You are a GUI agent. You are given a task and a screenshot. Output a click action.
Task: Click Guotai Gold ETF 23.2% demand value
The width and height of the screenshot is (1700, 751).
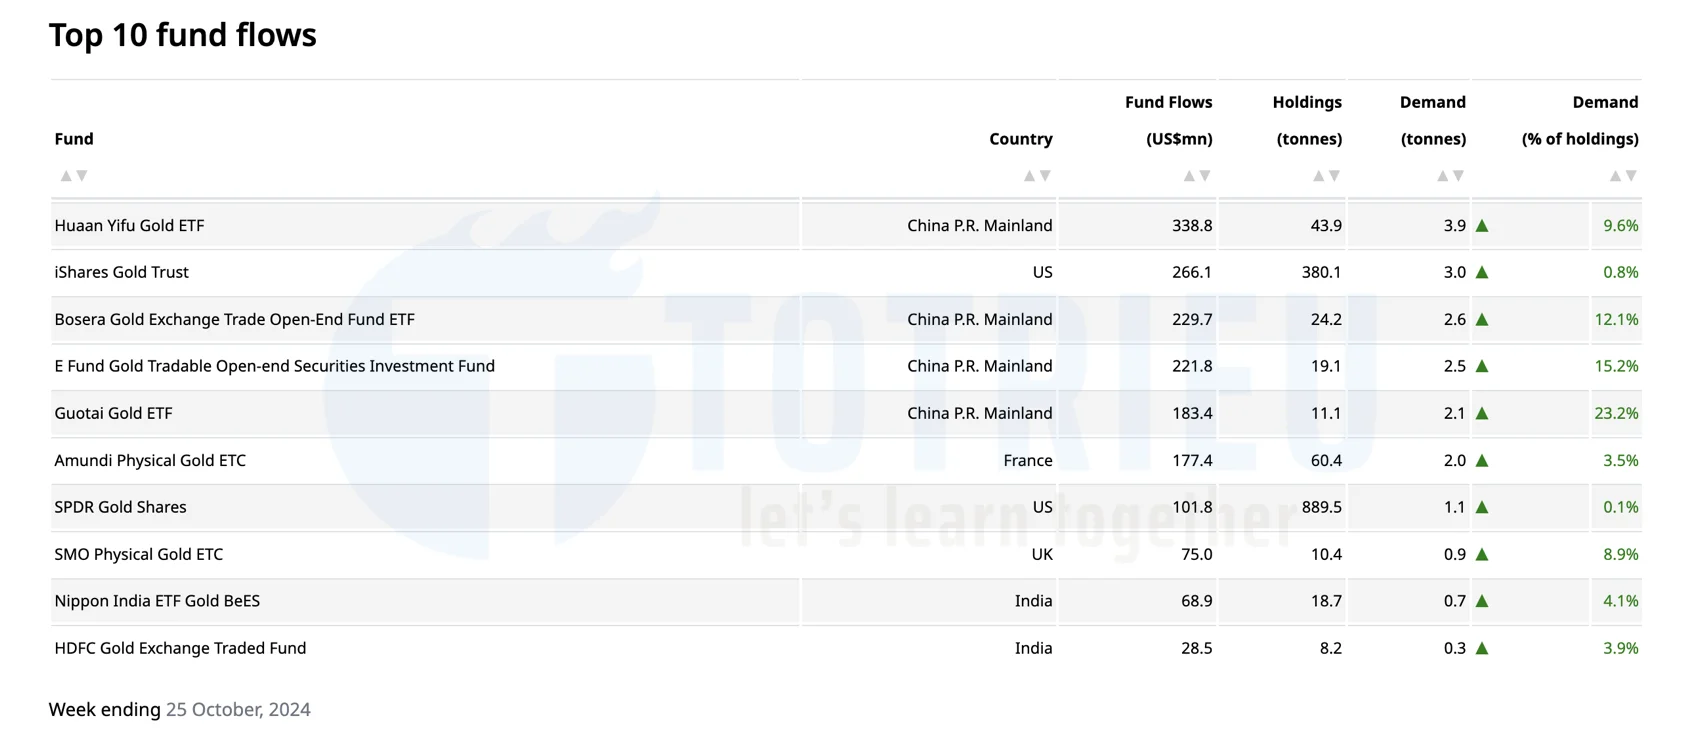[1616, 413]
